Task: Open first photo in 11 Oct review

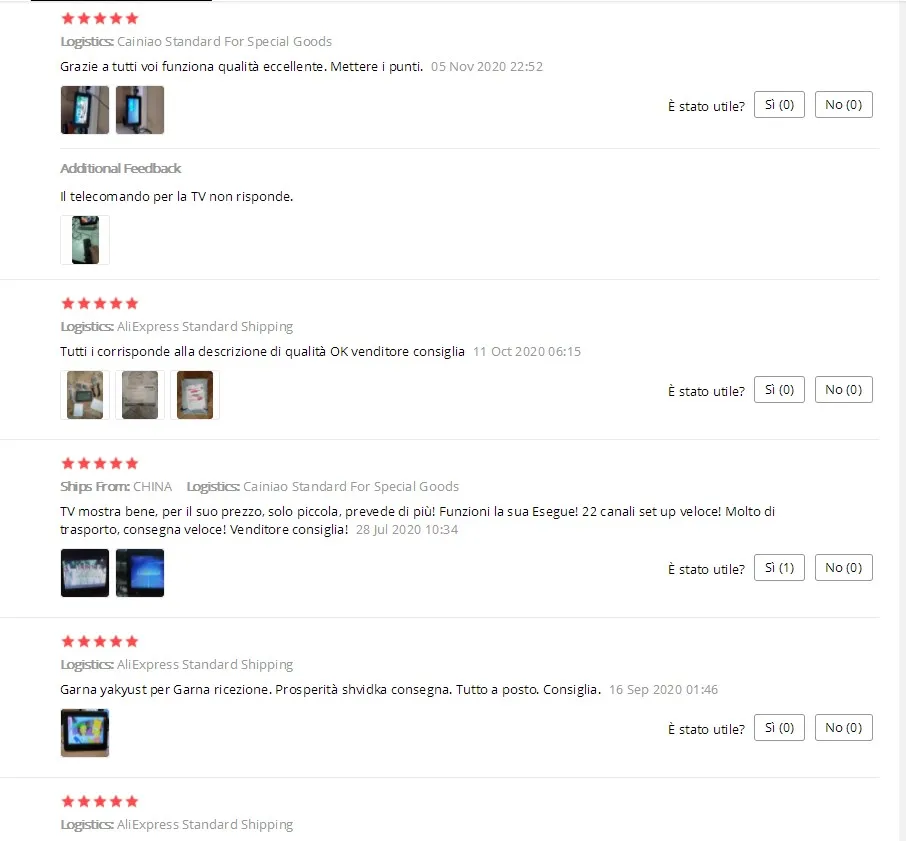Action: tap(85, 395)
